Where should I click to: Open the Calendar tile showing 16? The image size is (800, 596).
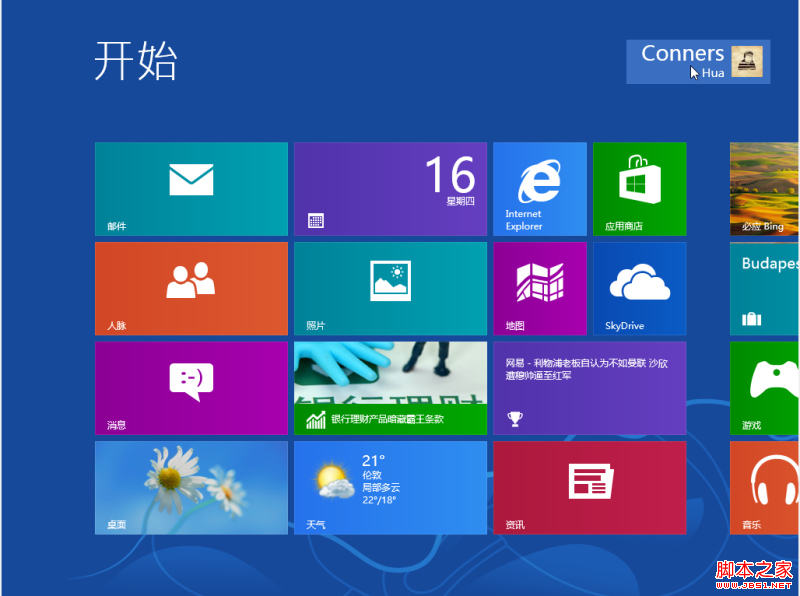coord(390,189)
